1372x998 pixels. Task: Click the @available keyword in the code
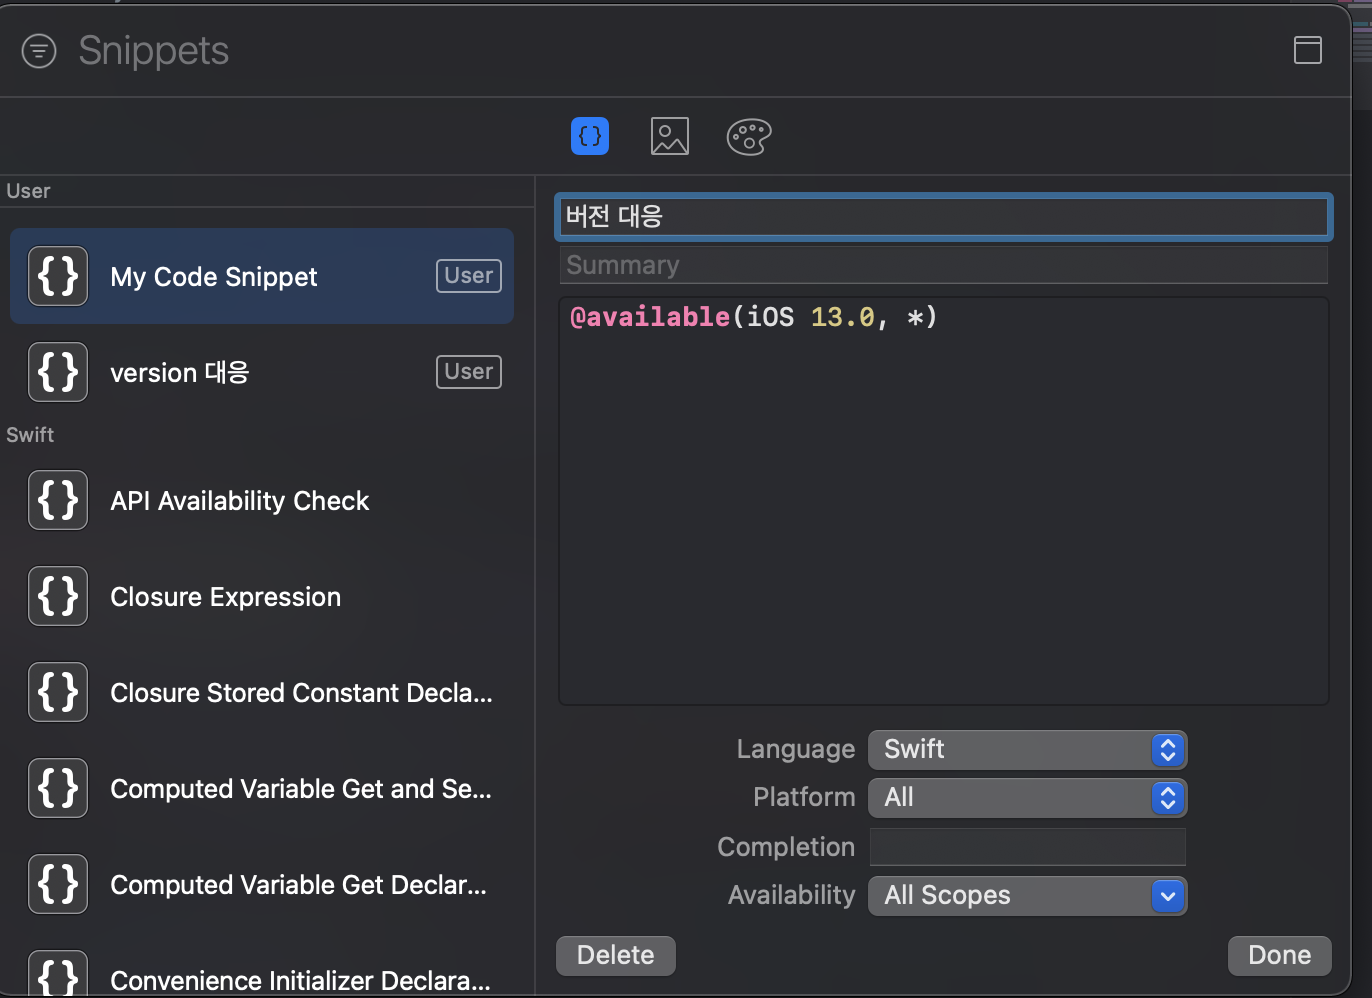point(650,317)
